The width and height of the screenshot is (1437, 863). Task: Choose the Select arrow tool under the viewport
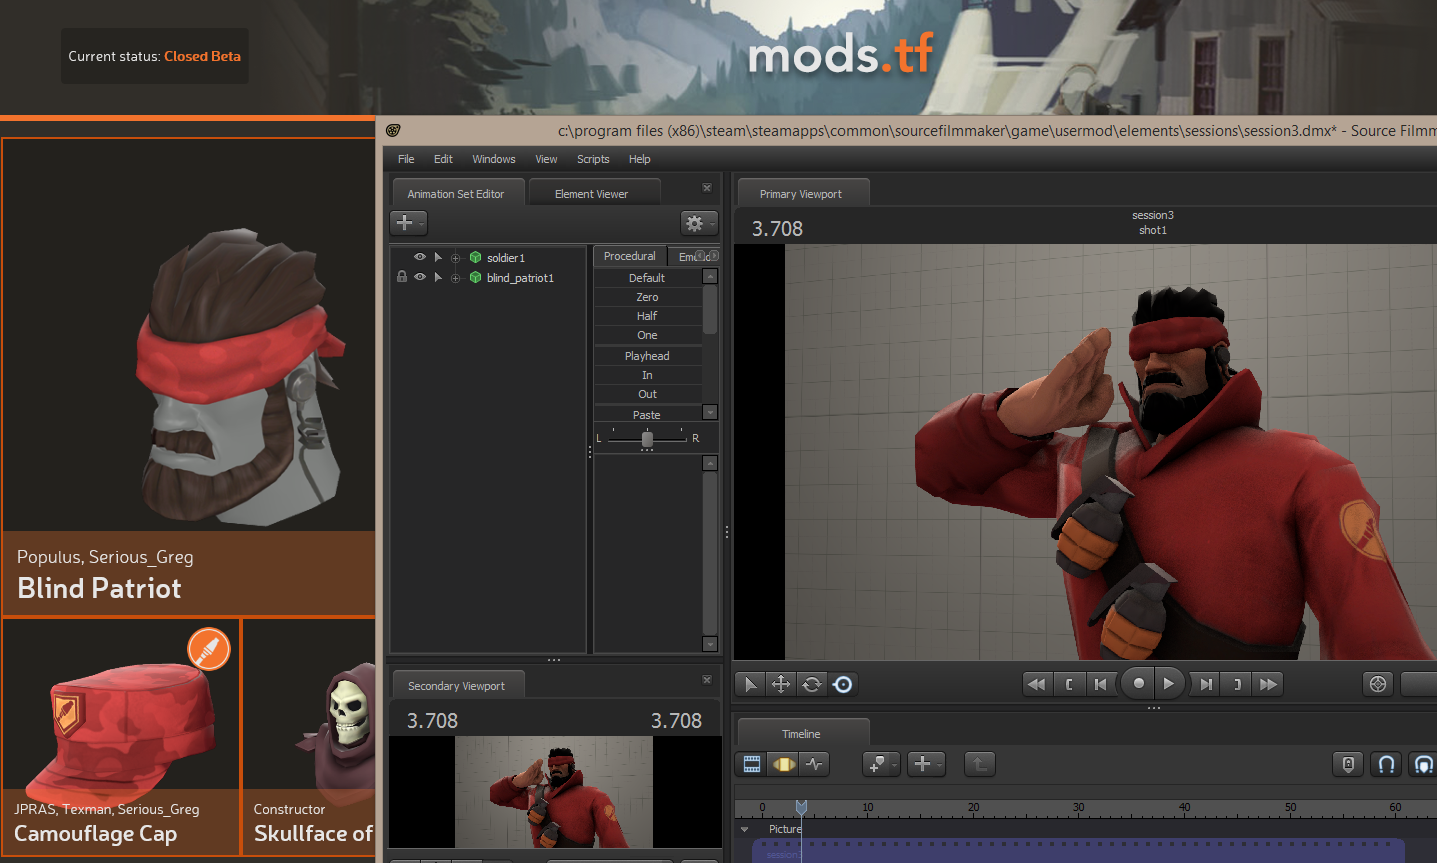[750, 684]
